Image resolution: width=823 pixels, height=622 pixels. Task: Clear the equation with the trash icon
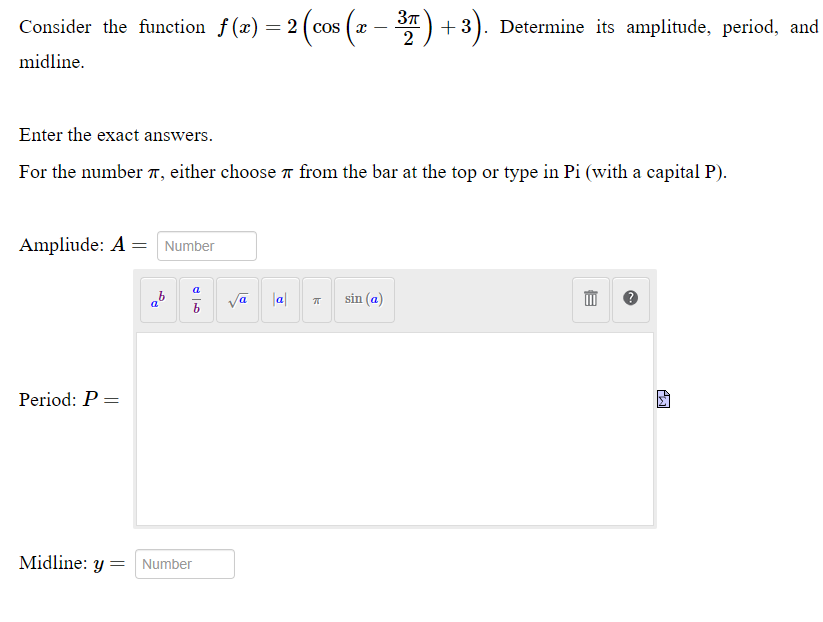[x=589, y=299]
